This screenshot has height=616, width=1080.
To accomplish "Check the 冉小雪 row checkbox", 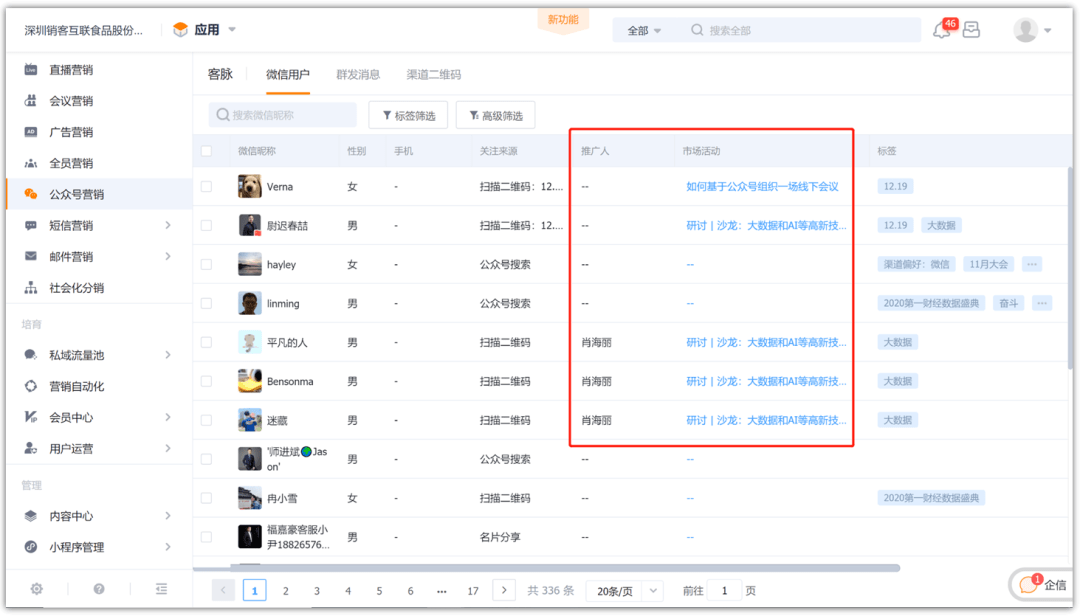I will 207,498.
